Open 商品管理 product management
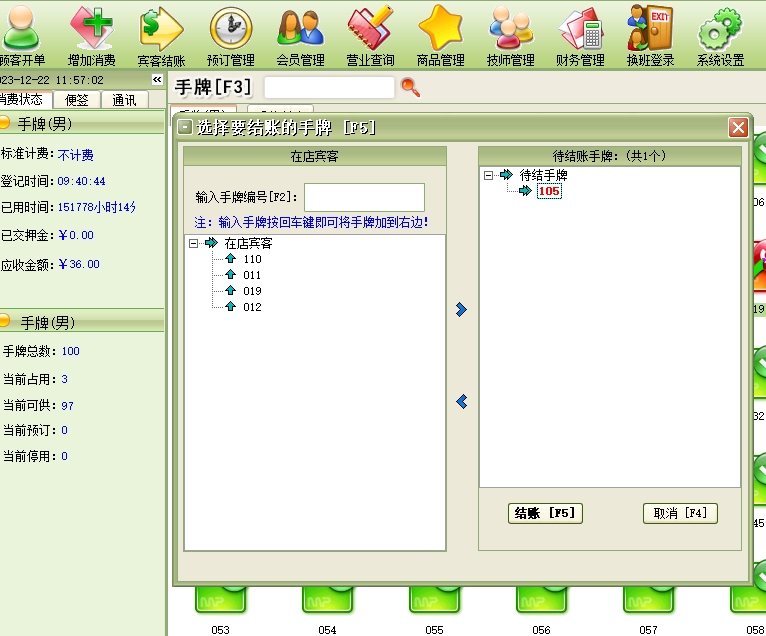Screen dimensions: 766x636 [x=440, y=33]
